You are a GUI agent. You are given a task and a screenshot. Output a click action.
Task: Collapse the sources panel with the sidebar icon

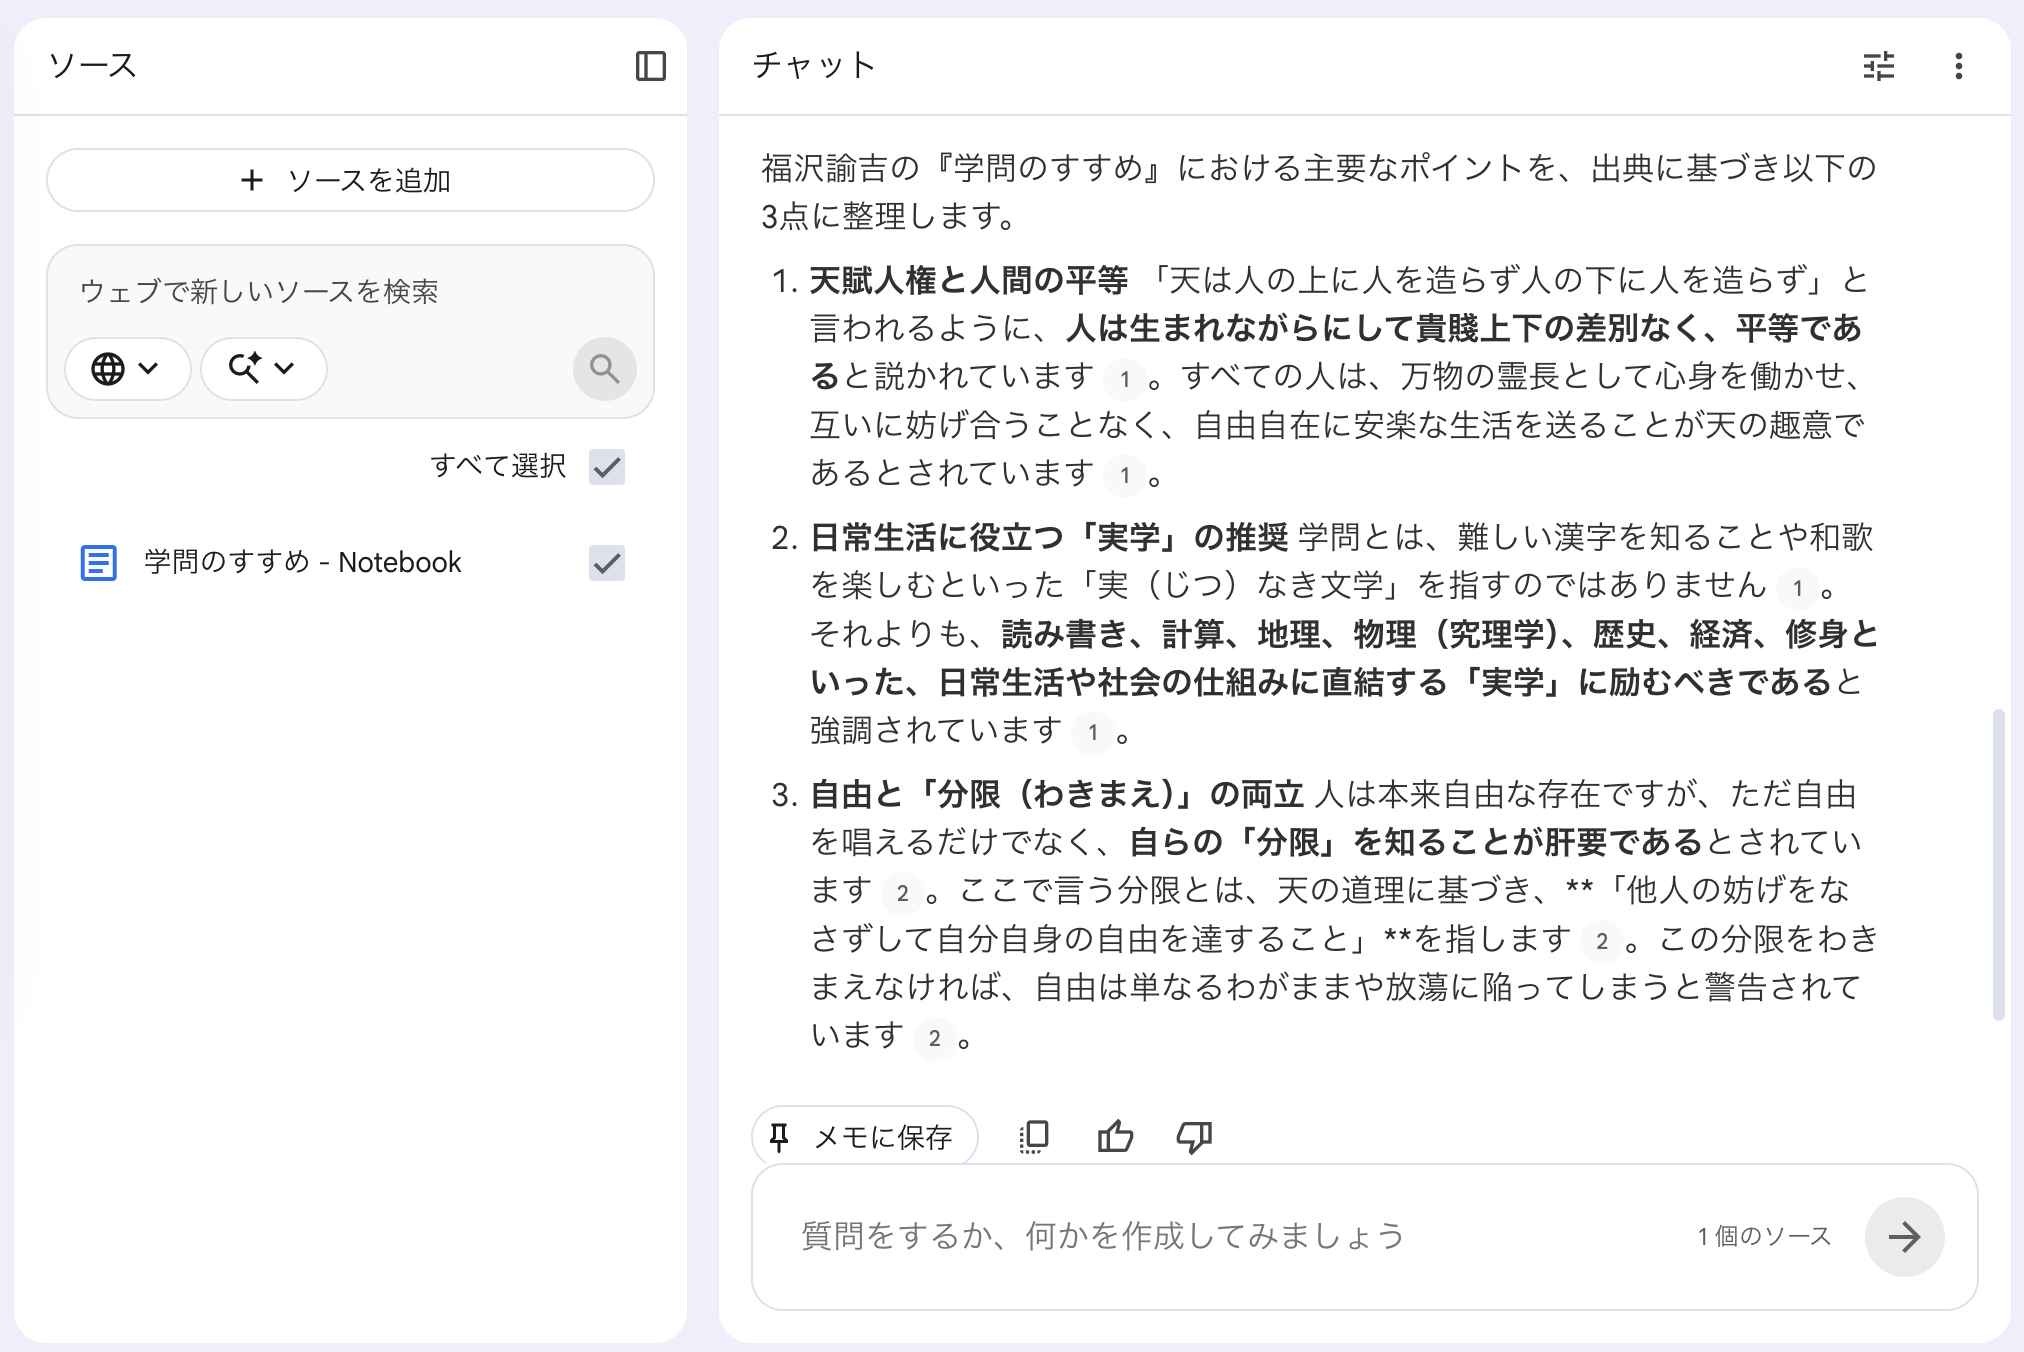click(x=651, y=66)
